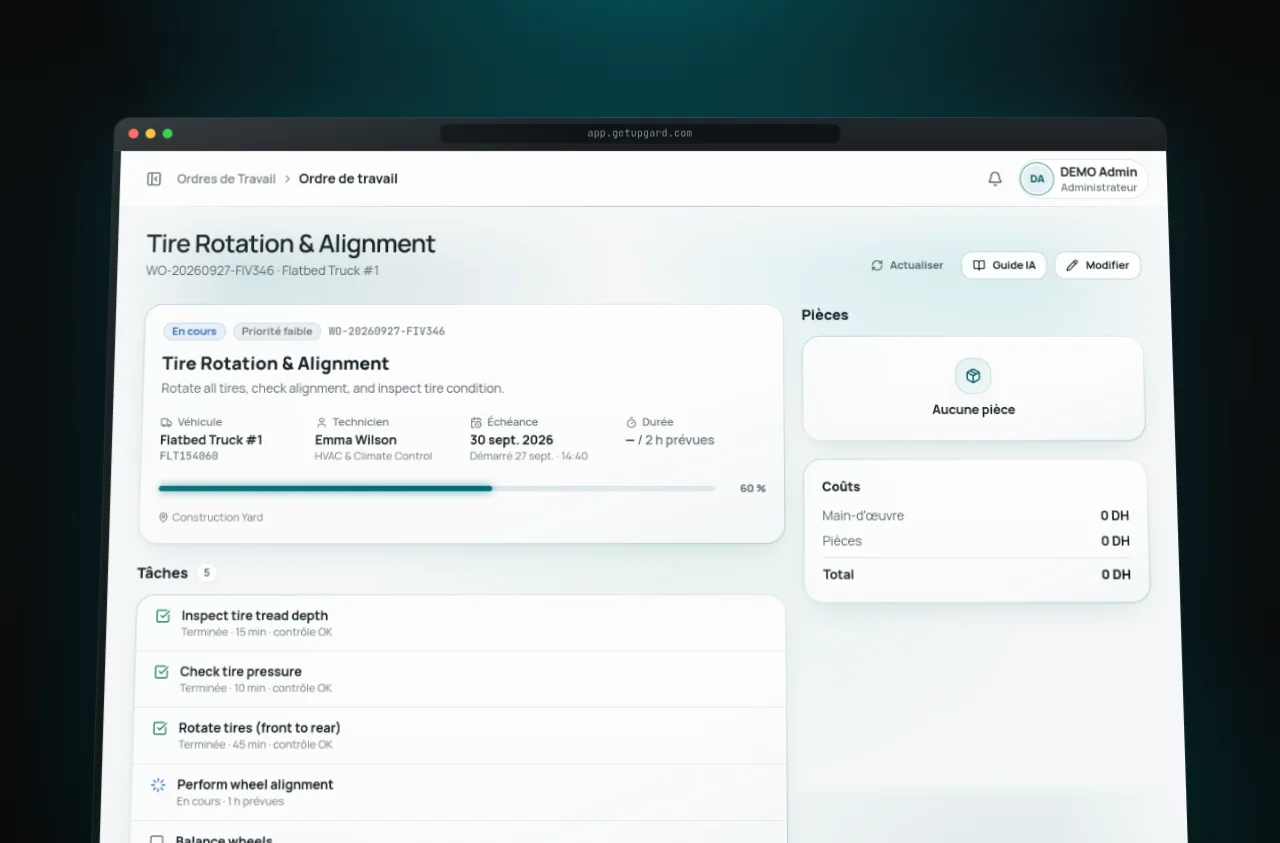Viewport: 1280px width, 843px height.
Task: Click the 2 h prévues duration text
Action: [679, 440]
